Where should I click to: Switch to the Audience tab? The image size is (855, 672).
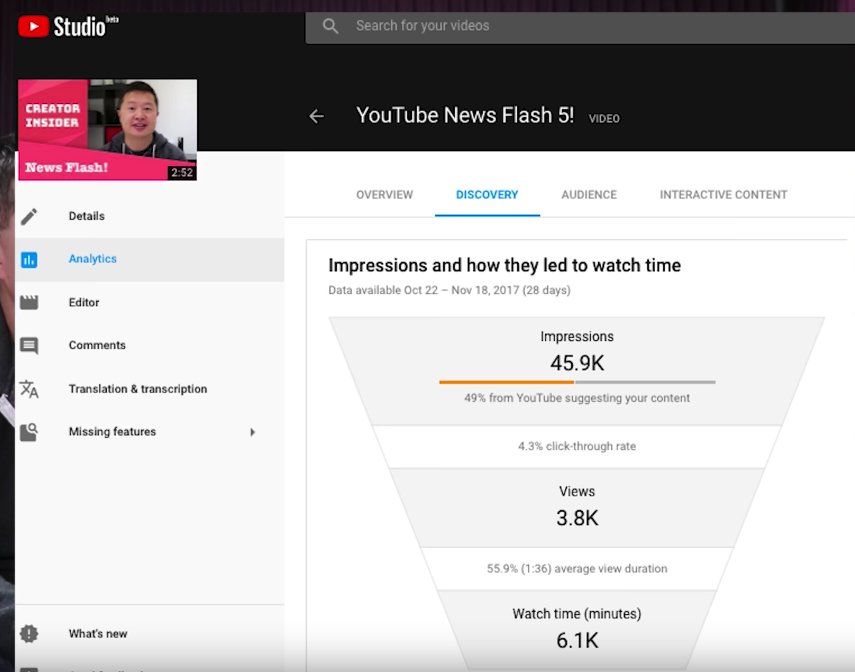[x=589, y=195]
